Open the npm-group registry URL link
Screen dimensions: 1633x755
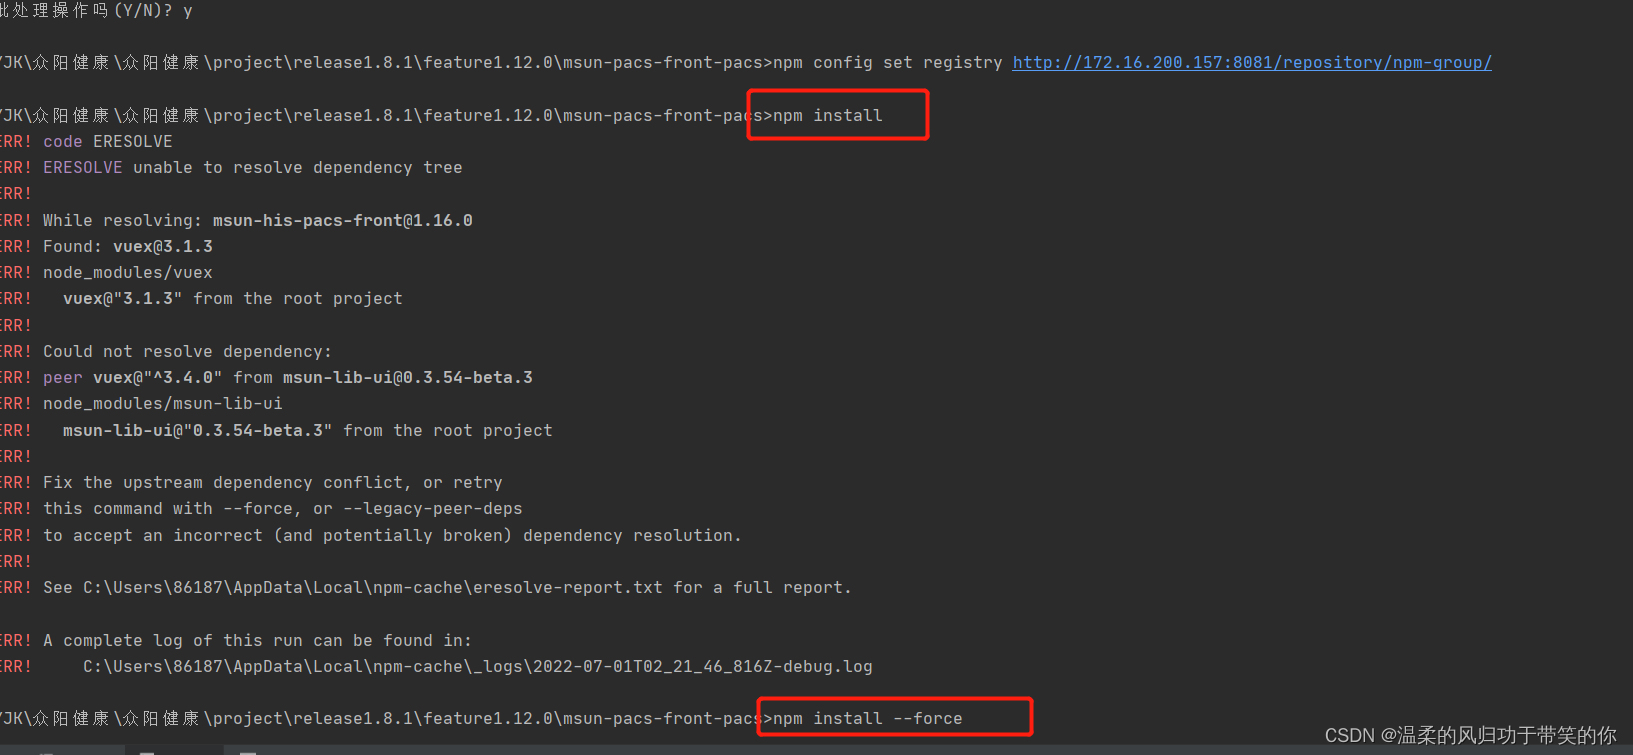coord(1252,62)
